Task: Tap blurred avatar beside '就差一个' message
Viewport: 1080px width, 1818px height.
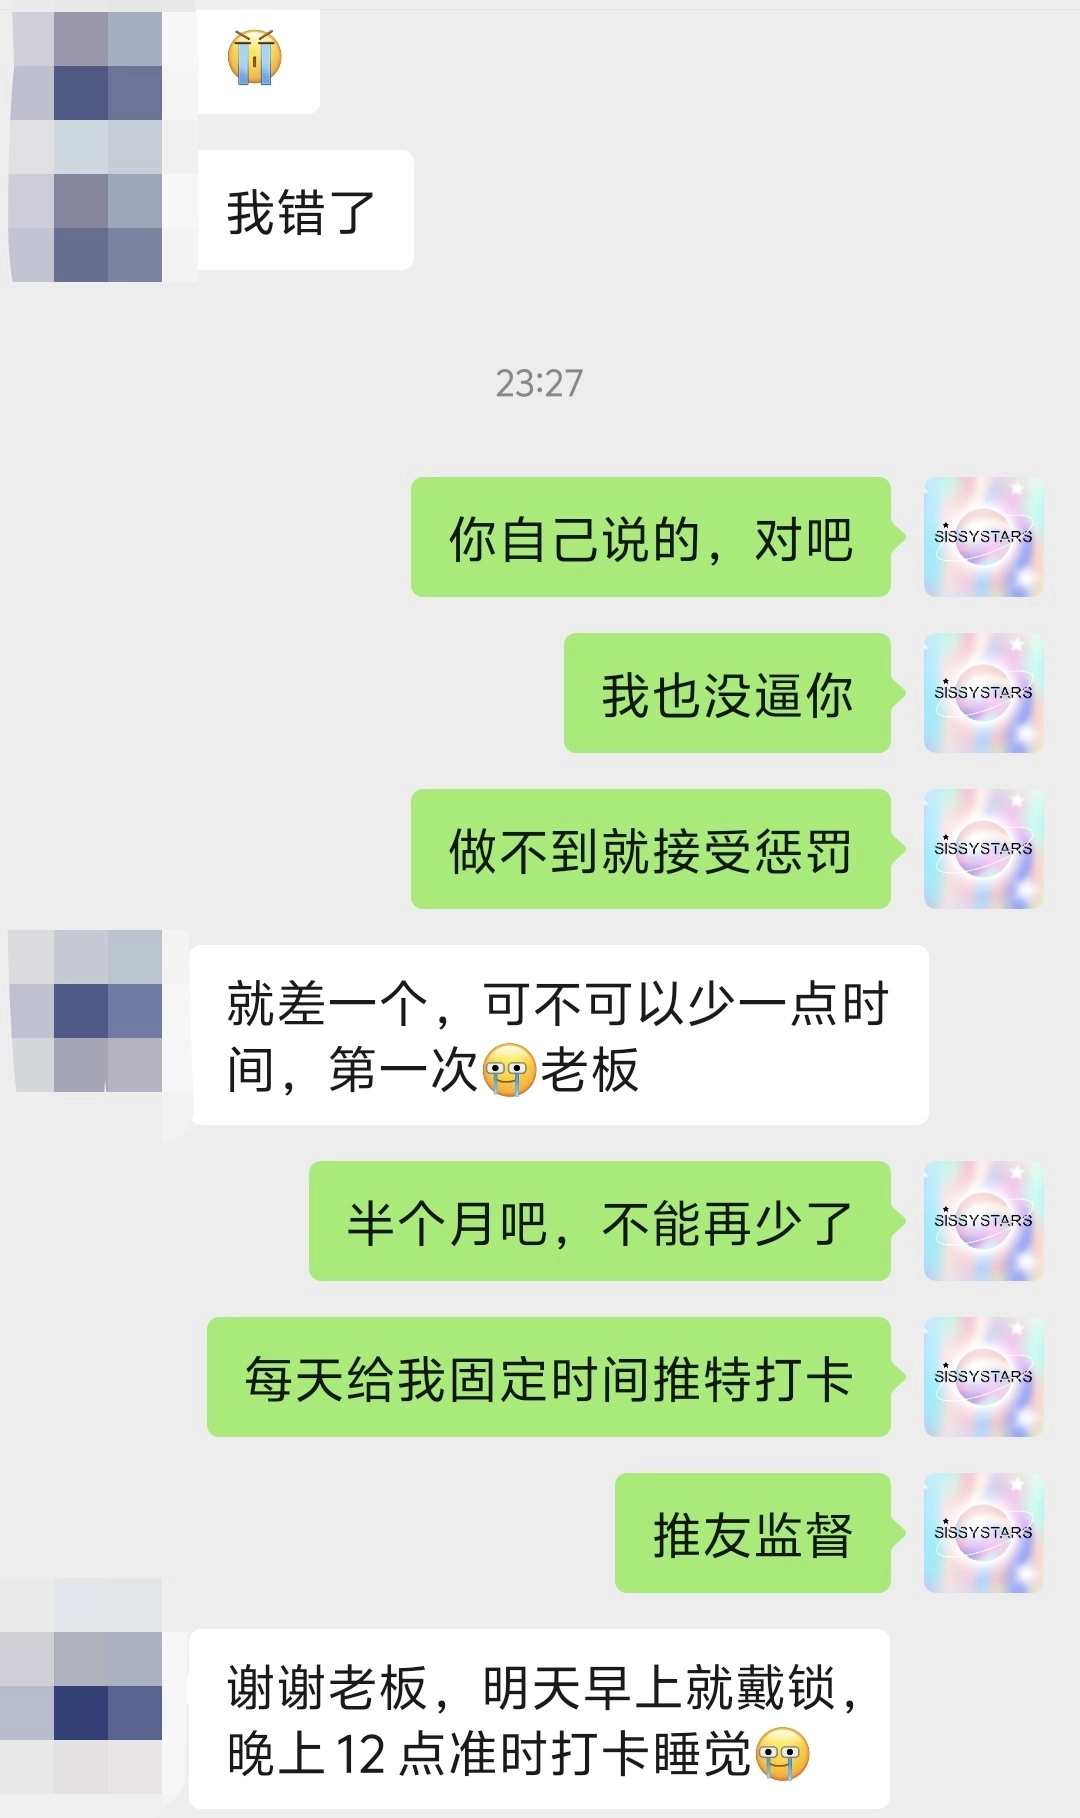Action: [x=85, y=1011]
